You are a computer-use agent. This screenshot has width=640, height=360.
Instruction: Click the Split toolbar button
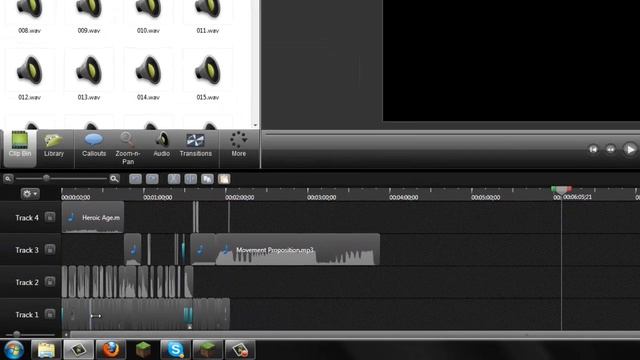tap(191, 179)
